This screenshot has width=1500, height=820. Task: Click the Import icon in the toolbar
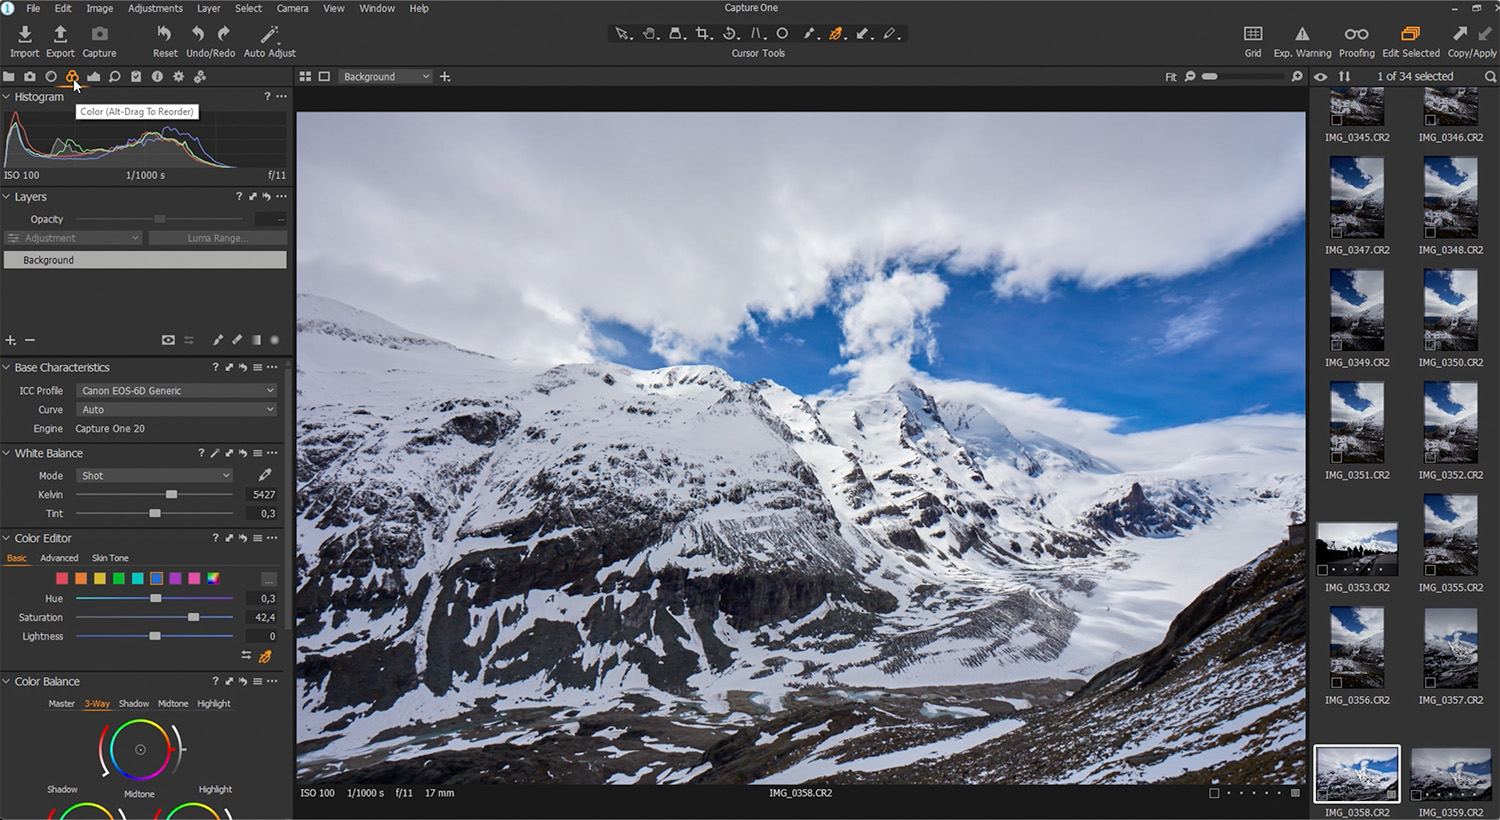pos(24,35)
